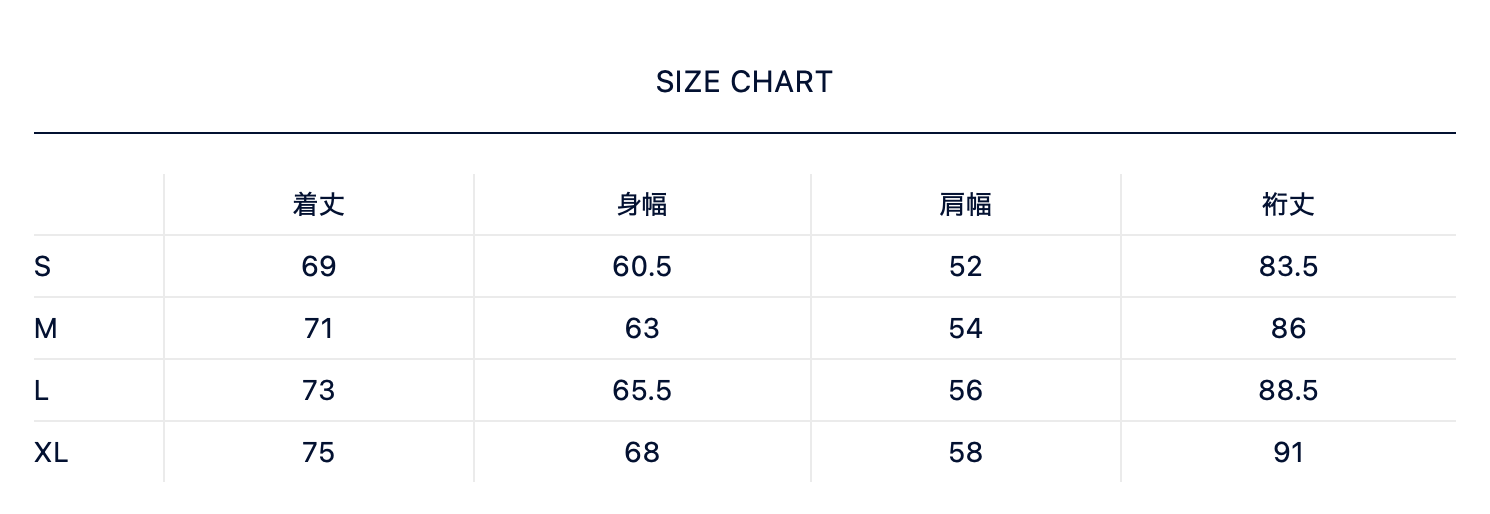Select the 身幅 column header
Image resolution: width=1490 pixels, height=514 pixels.
pyautogui.click(x=641, y=205)
